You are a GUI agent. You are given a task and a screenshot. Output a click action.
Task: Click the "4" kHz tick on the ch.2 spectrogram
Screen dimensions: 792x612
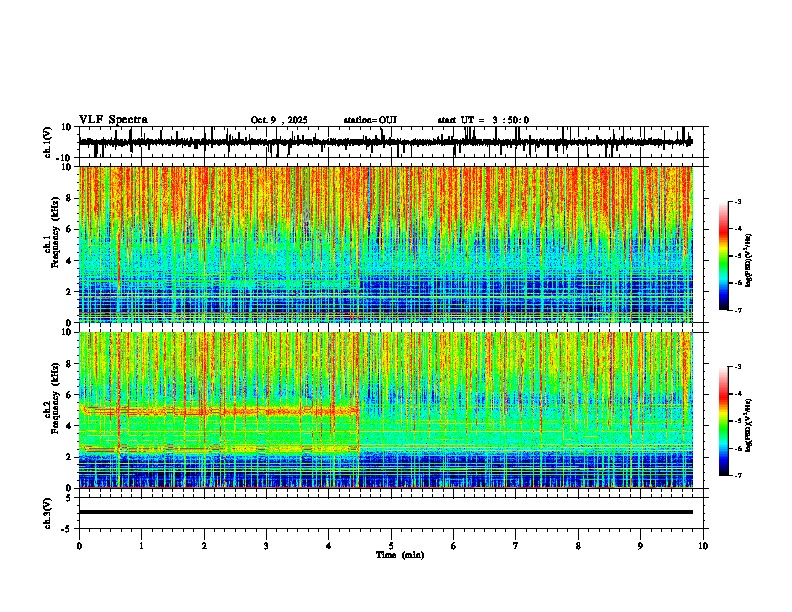pyautogui.click(x=70, y=426)
